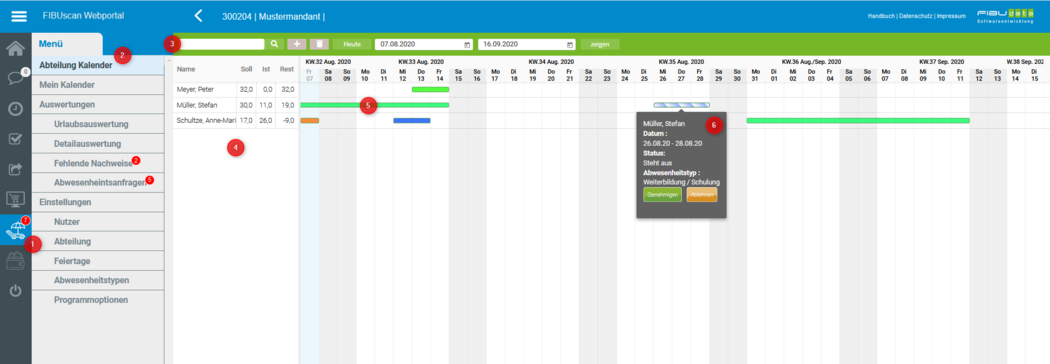Navigate back with the chevron arrow

click(198, 15)
